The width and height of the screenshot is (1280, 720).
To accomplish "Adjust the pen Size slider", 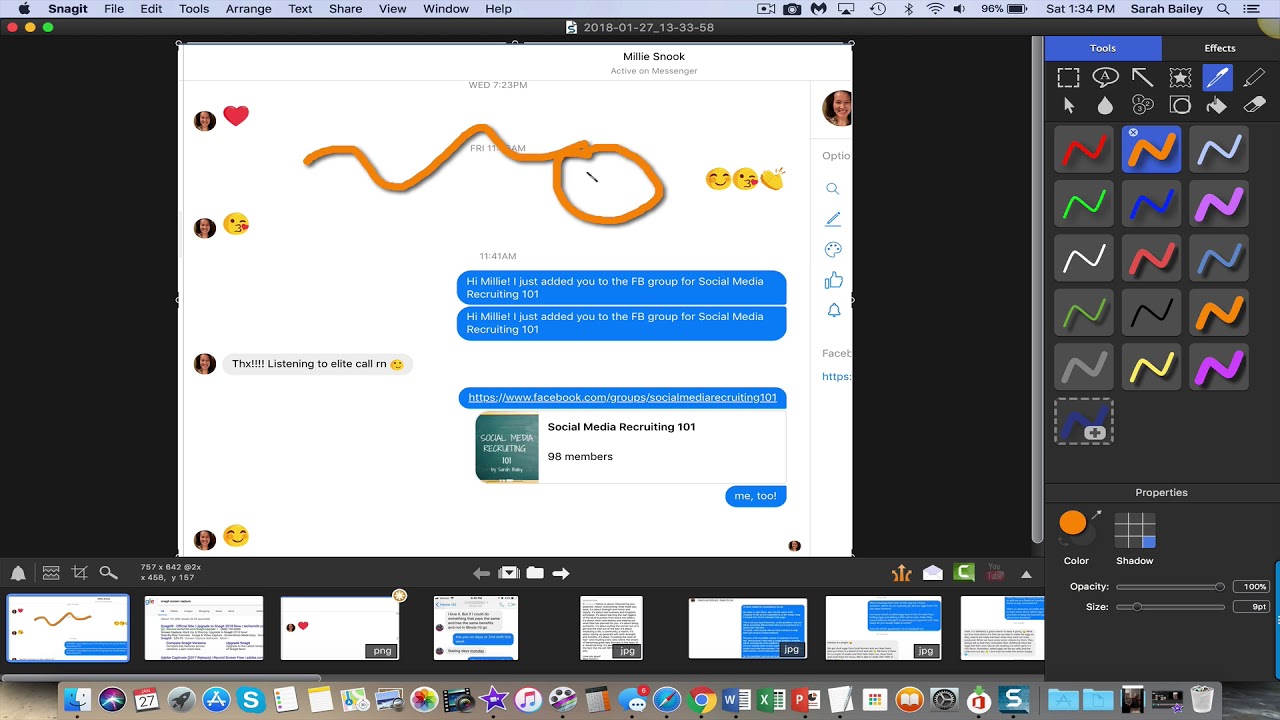I will click(1170, 607).
